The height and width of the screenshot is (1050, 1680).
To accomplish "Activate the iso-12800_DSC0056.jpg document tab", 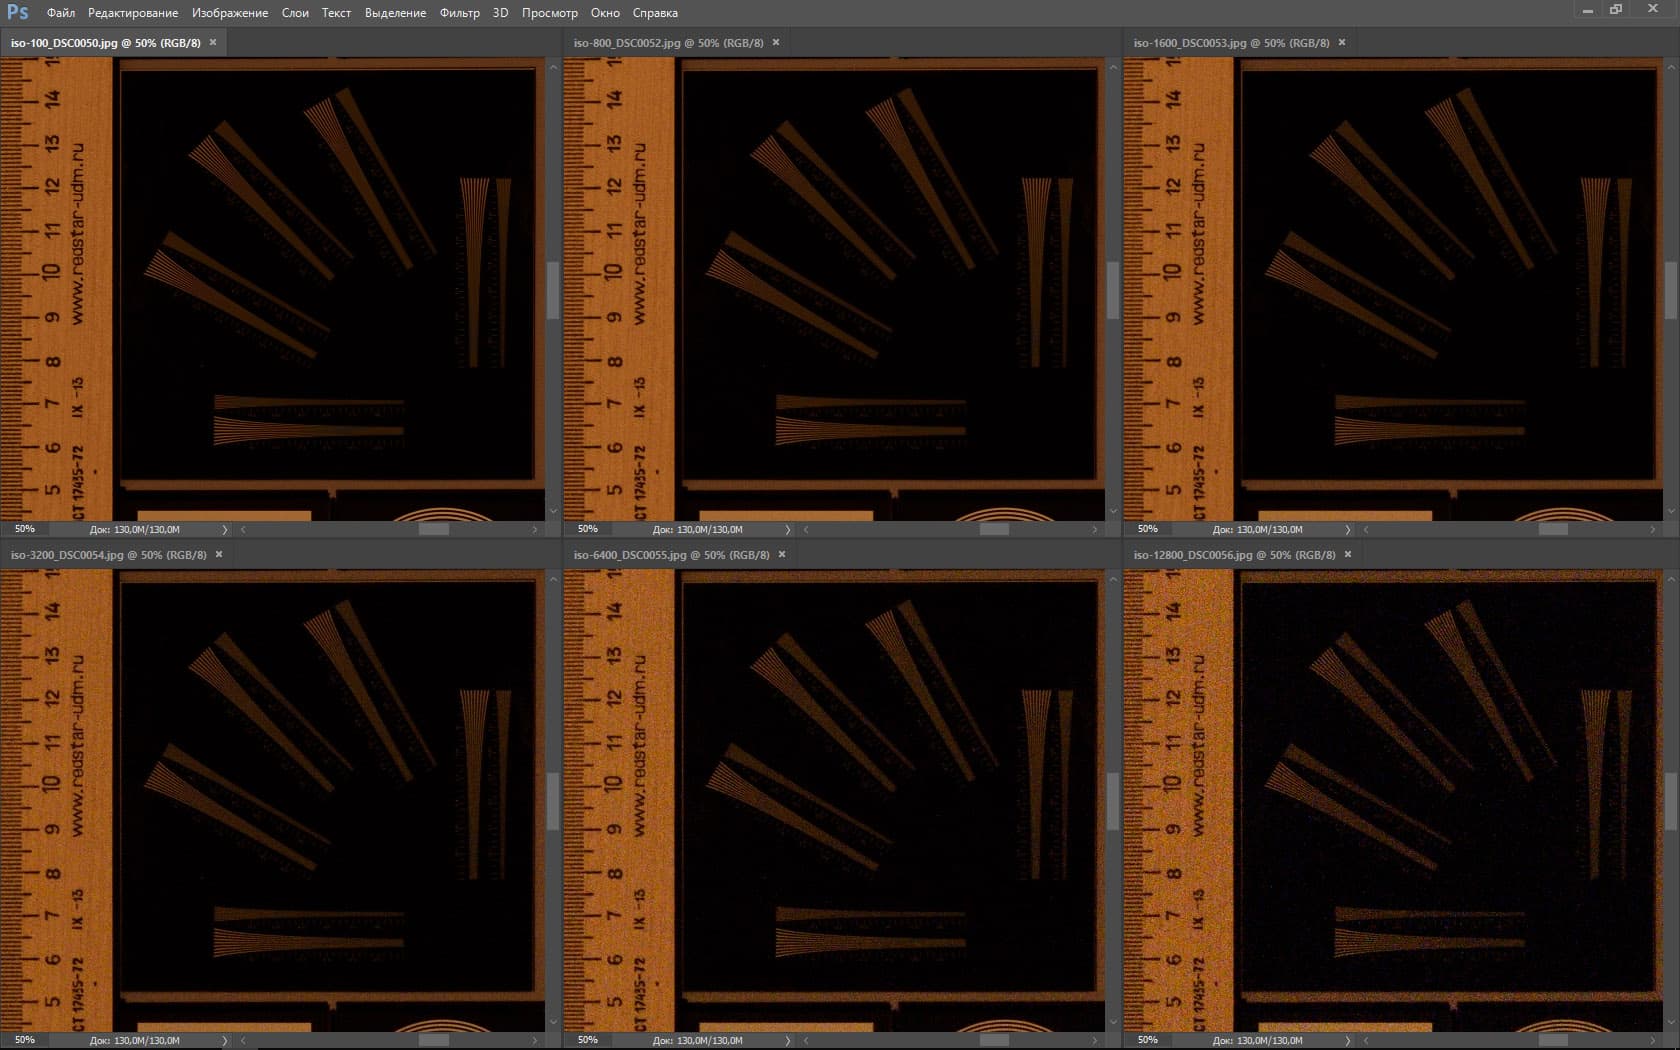I will [x=1235, y=555].
